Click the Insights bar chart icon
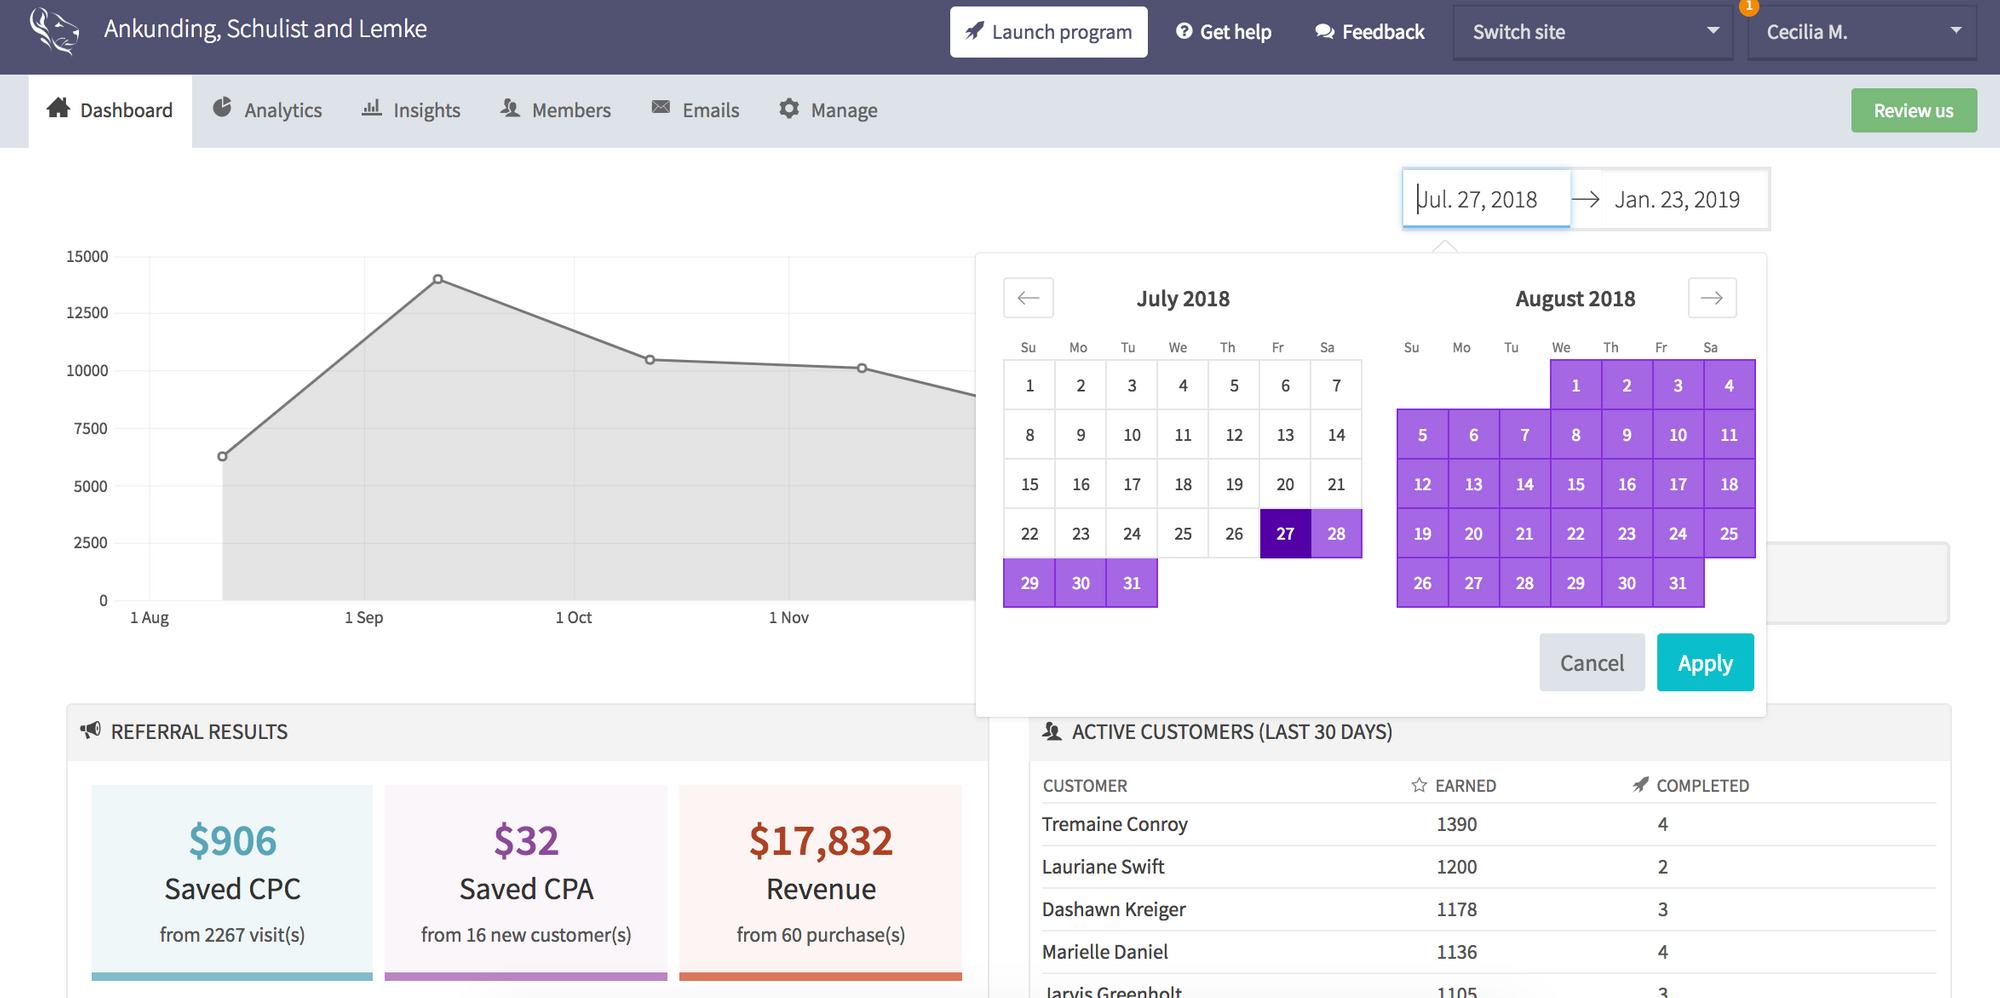The width and height of the screenshot is (2000, 998). click(x=372, y=108)
